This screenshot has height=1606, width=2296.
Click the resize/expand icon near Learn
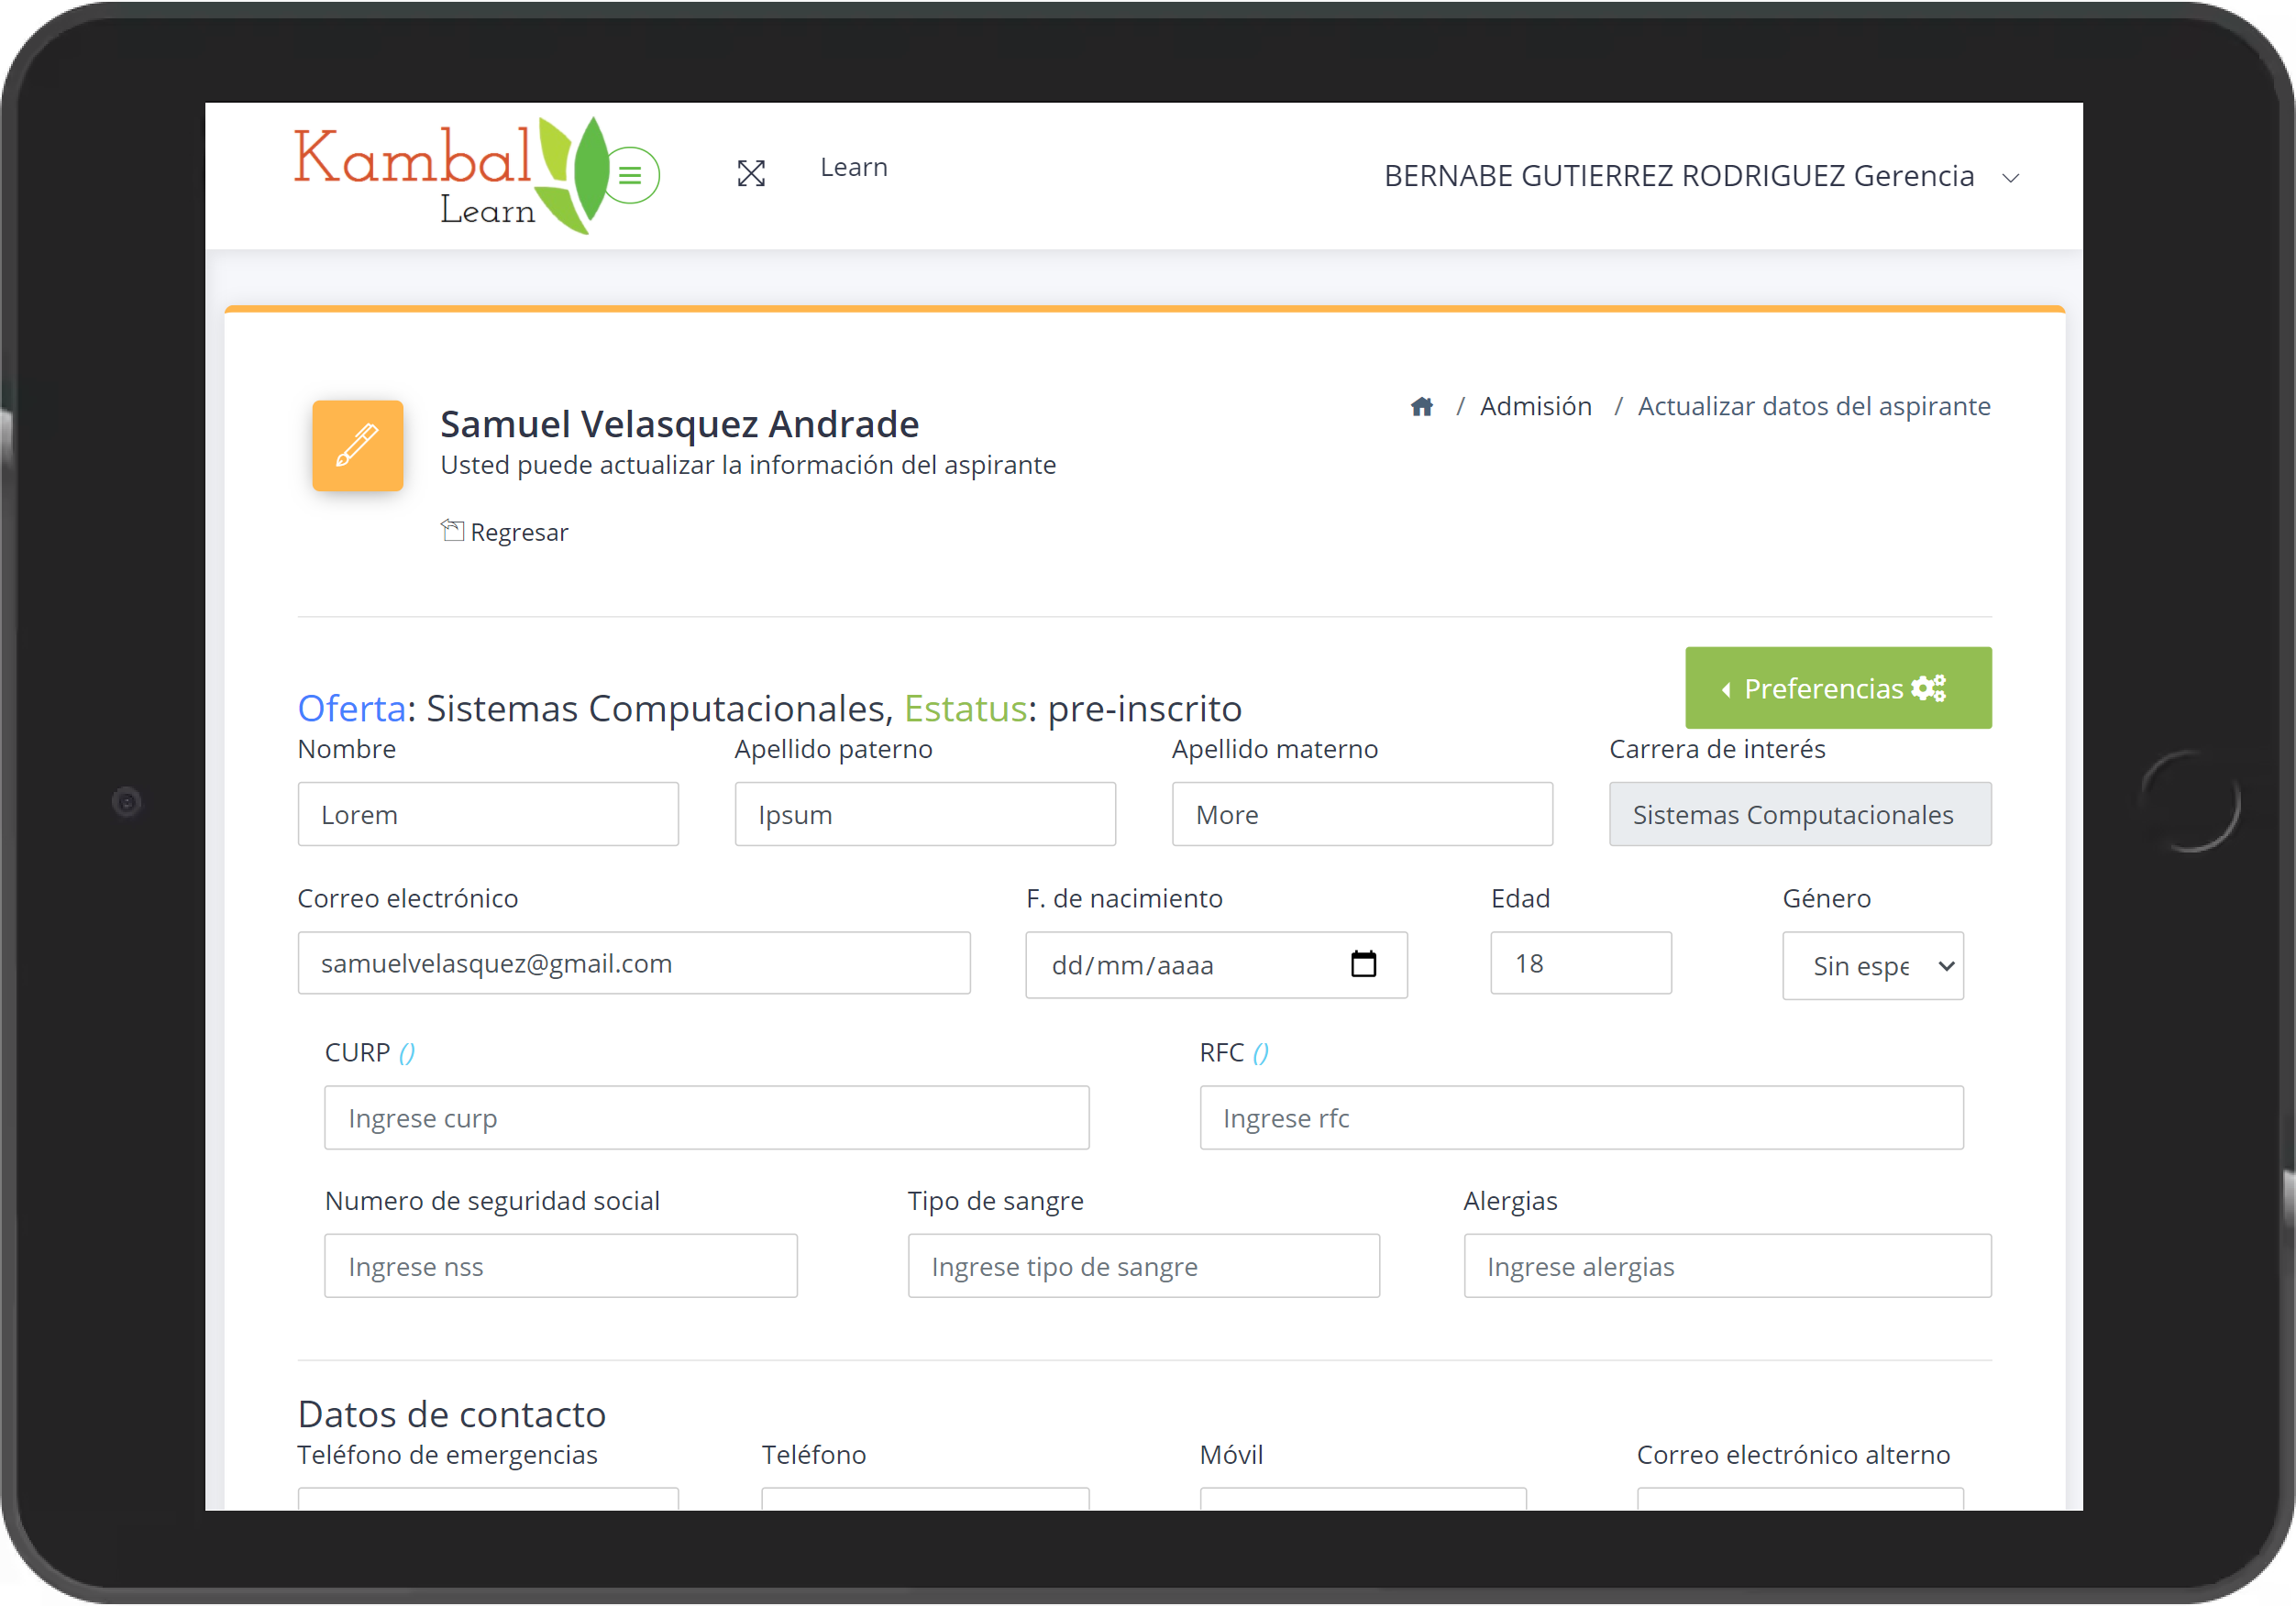[748, 172]
